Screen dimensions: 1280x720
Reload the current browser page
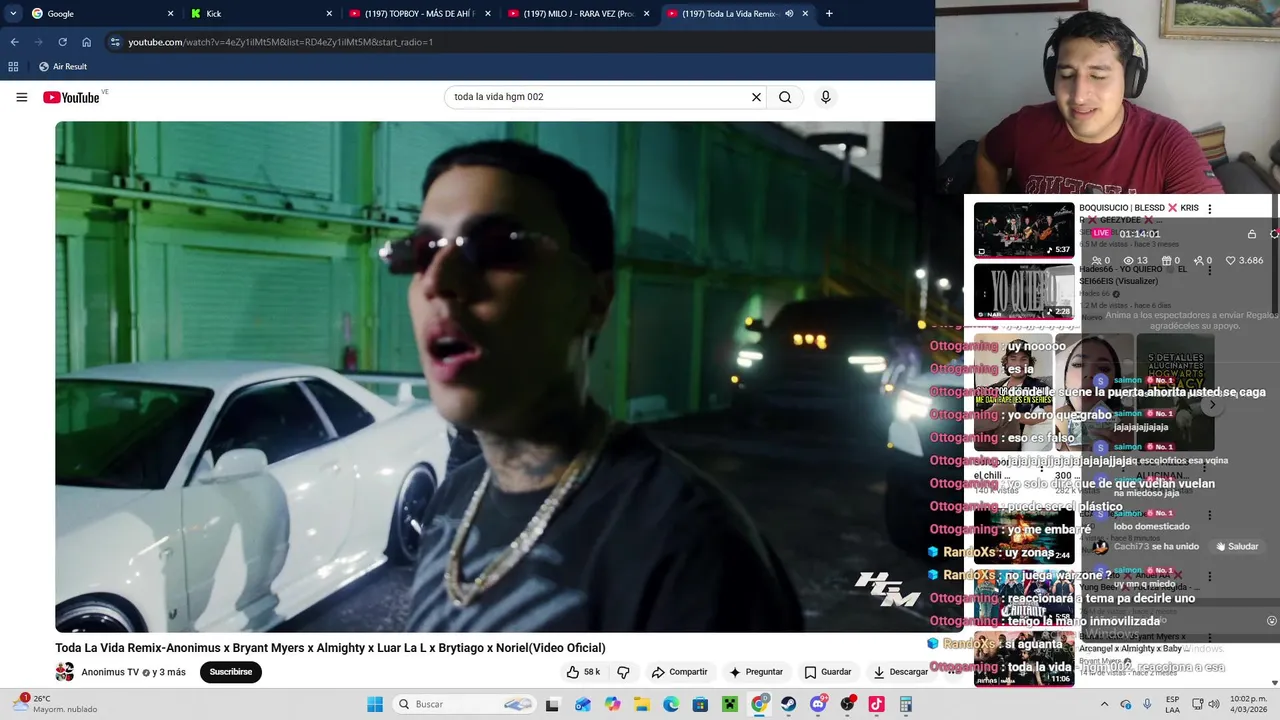point(62,42)
